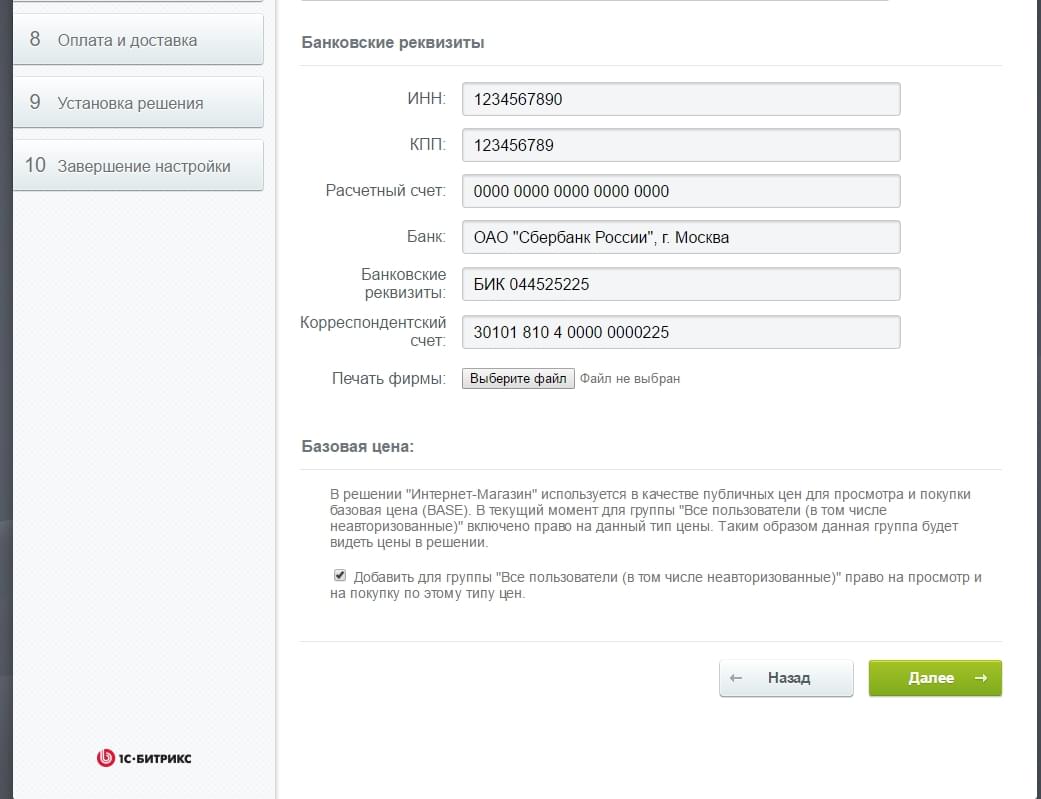Proceed with the green Далее button

tap(935, 678)
